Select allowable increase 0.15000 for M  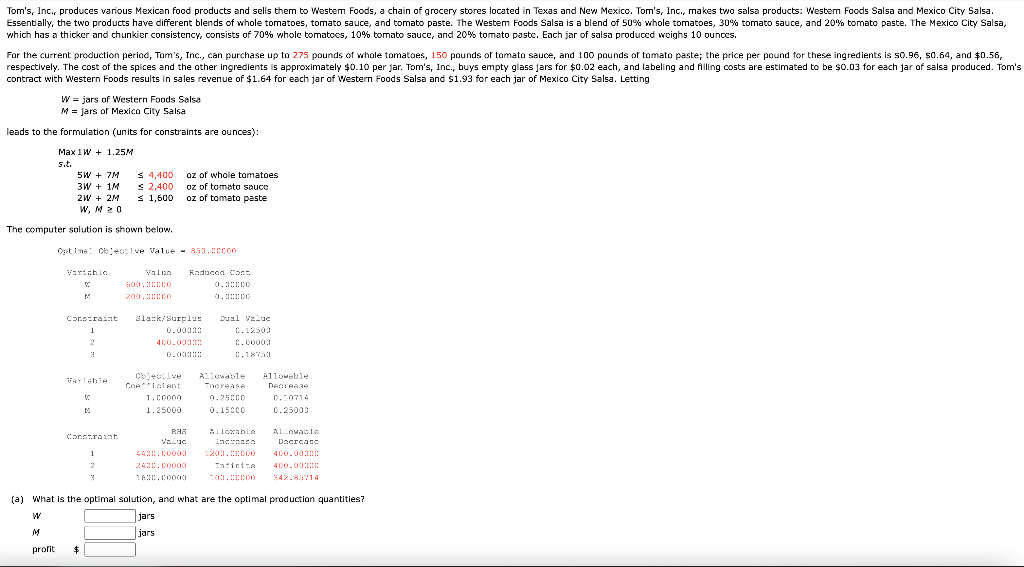(x=227, y=410)
